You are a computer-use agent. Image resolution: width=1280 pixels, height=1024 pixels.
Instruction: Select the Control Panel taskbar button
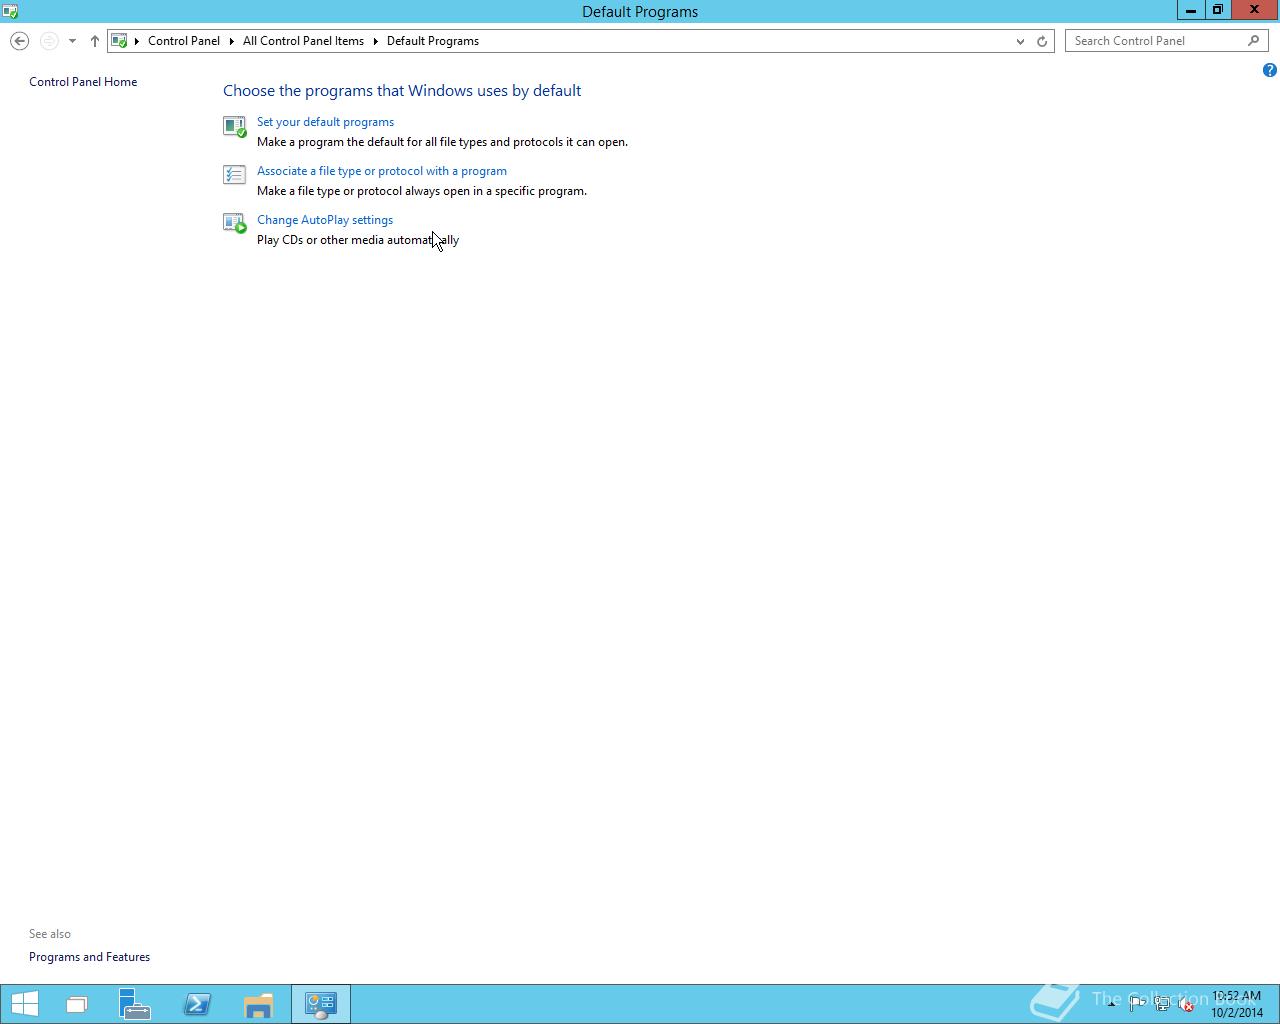point(320,1004)
